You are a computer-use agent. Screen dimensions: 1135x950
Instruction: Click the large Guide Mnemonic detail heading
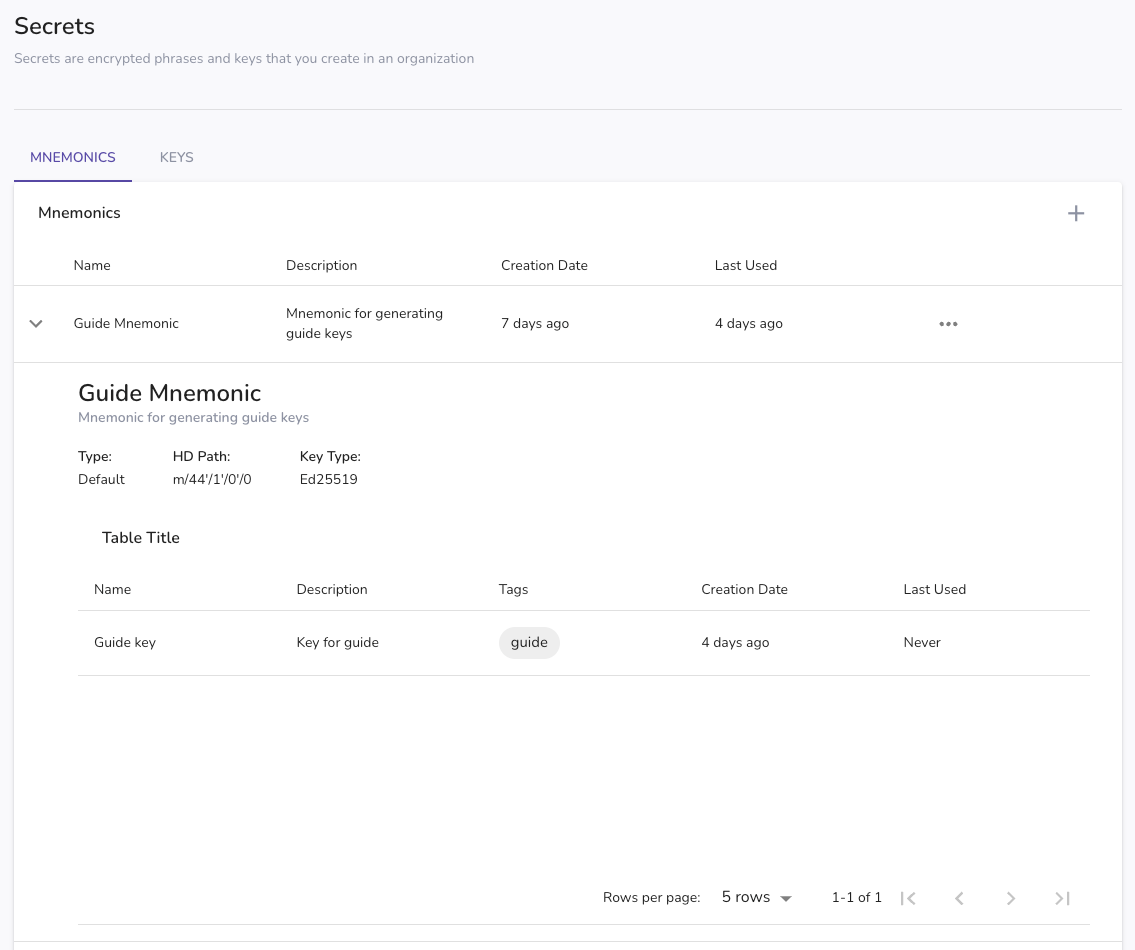(169, 392)
